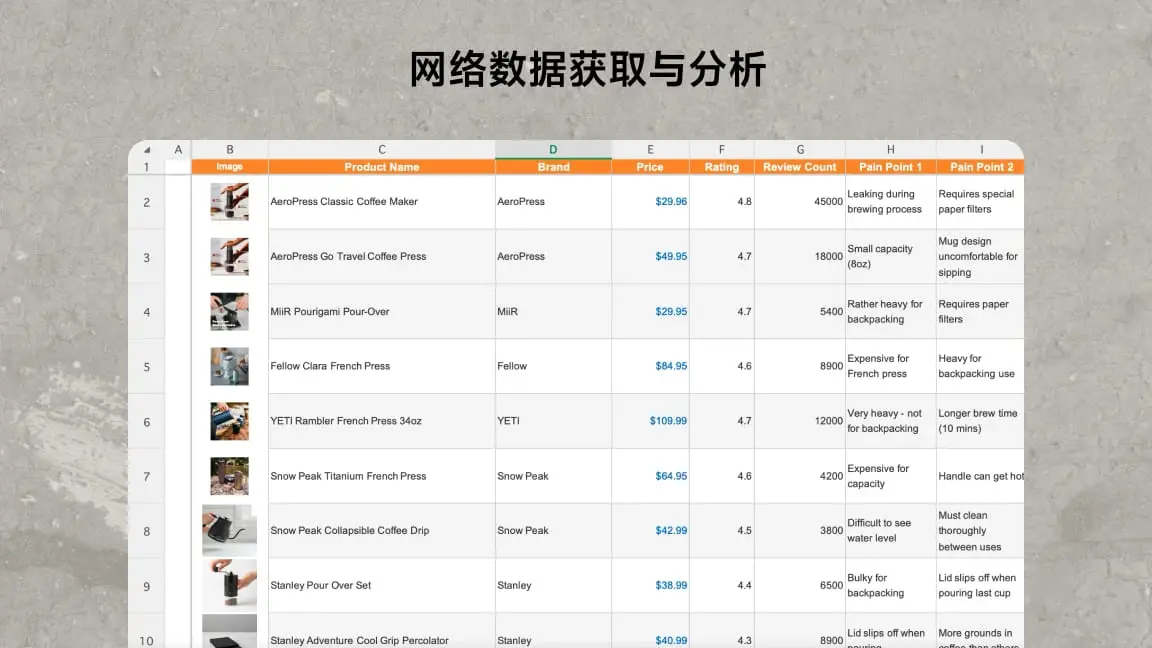The image size is (1152, 648).
Task: Select column A header
Action: [178, 149]
